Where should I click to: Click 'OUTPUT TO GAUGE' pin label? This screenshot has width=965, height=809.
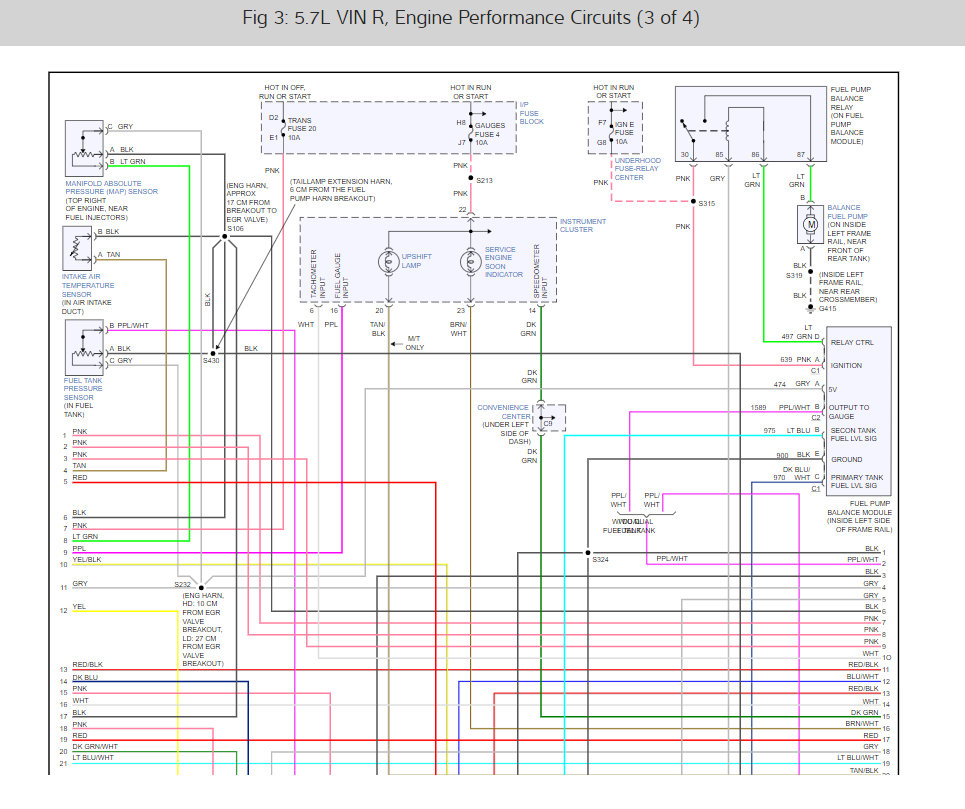[849, 412]
